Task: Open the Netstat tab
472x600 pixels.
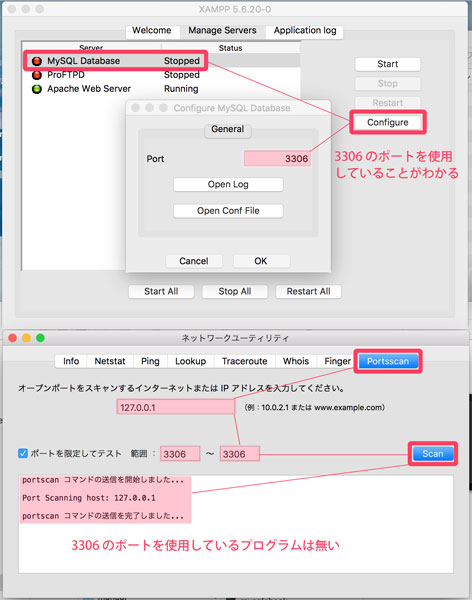Action: [110, 361]
